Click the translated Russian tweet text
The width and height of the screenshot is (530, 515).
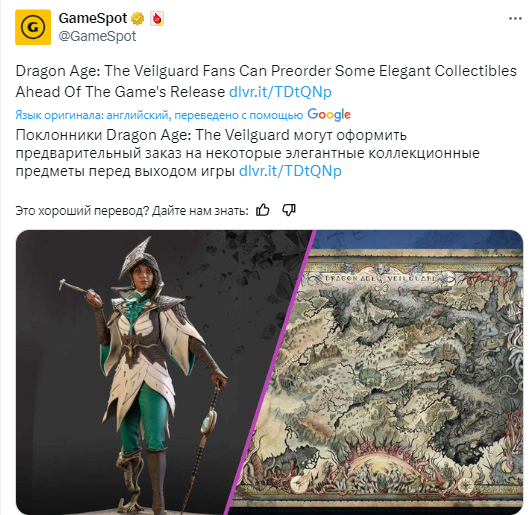point(247,153)
